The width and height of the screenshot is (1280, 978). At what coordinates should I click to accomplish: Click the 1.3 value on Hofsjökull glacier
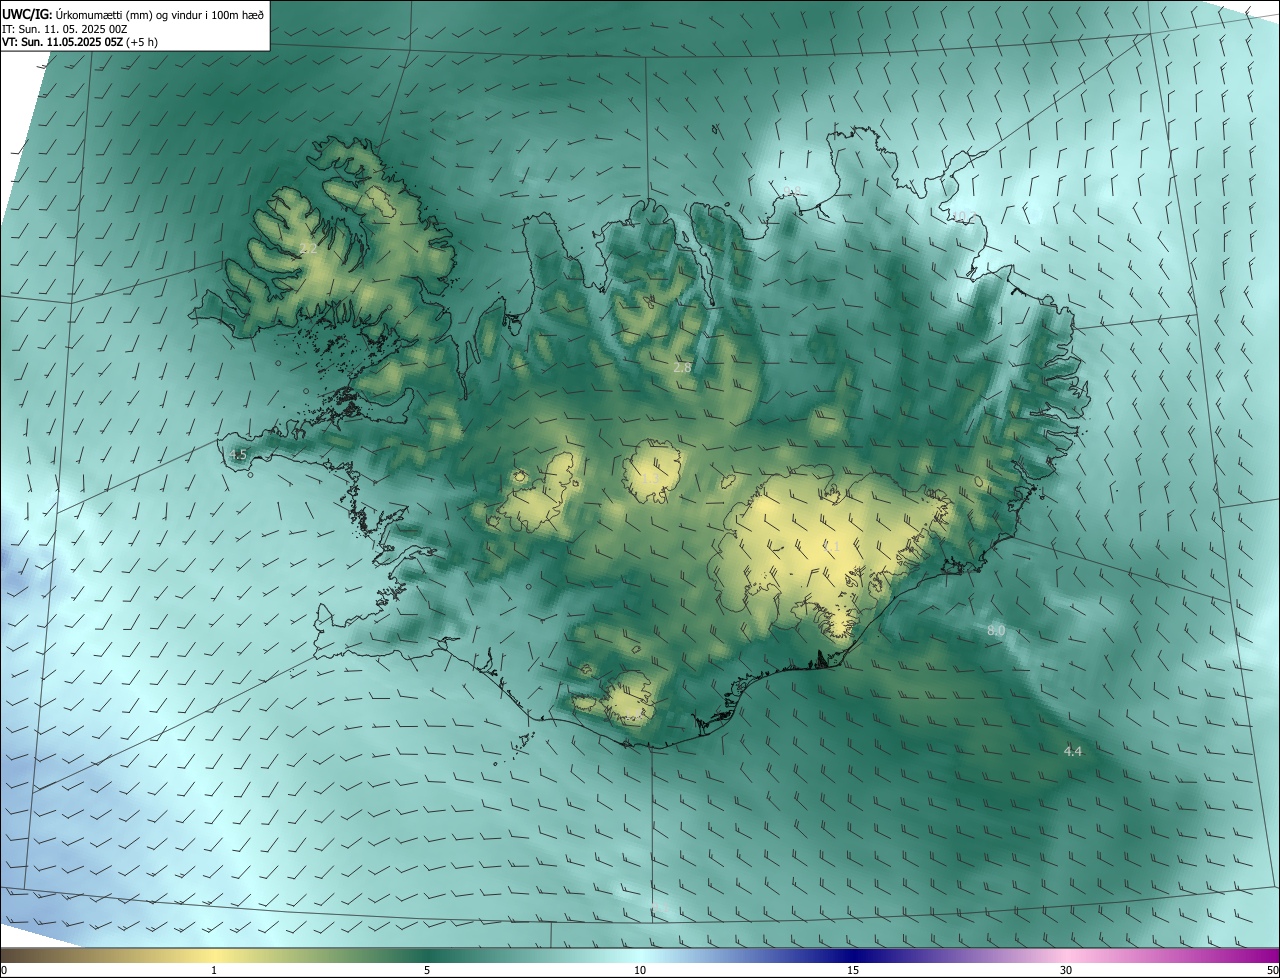(650, 479)
